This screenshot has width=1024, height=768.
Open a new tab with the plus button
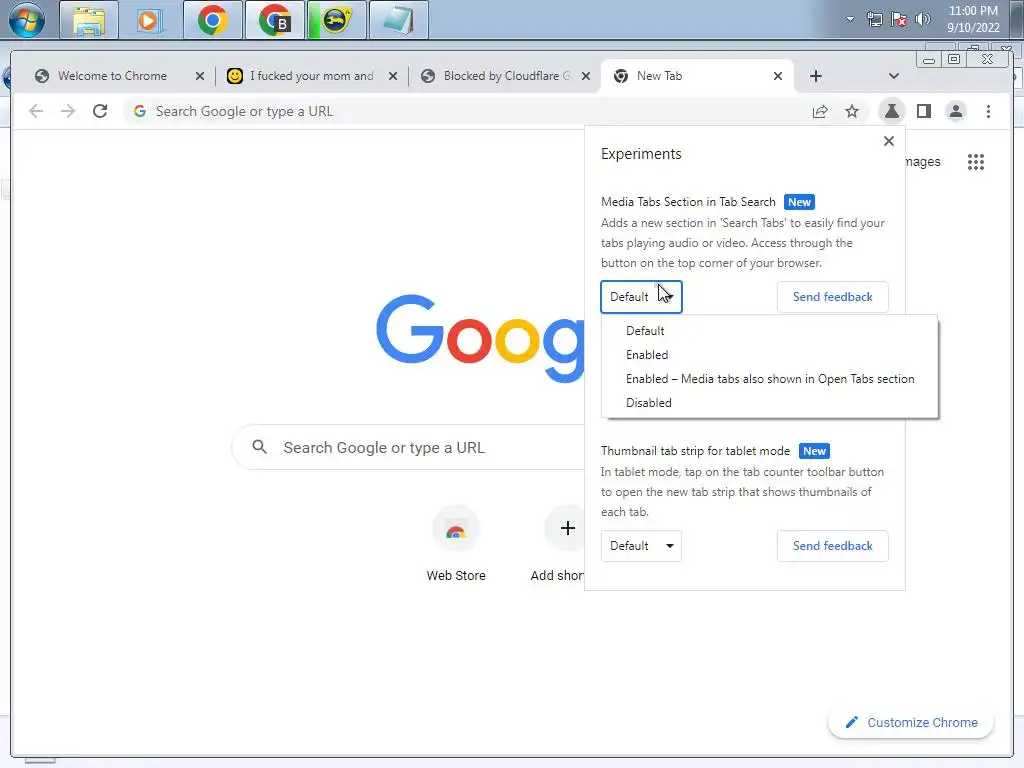point(815,76)
